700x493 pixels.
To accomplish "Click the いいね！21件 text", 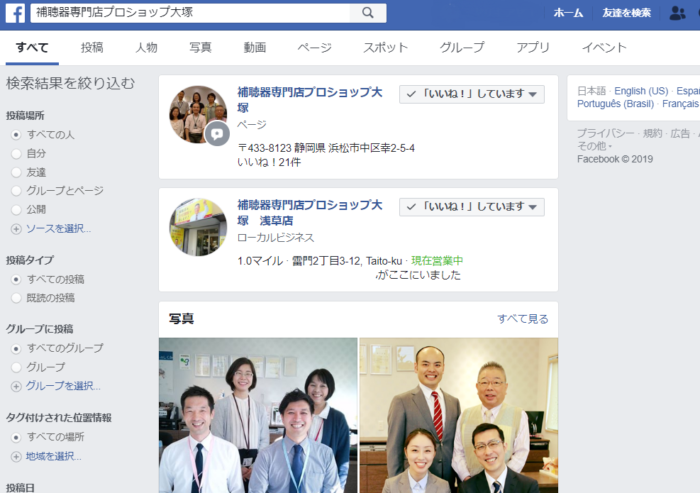I will (x=269, y=162).
